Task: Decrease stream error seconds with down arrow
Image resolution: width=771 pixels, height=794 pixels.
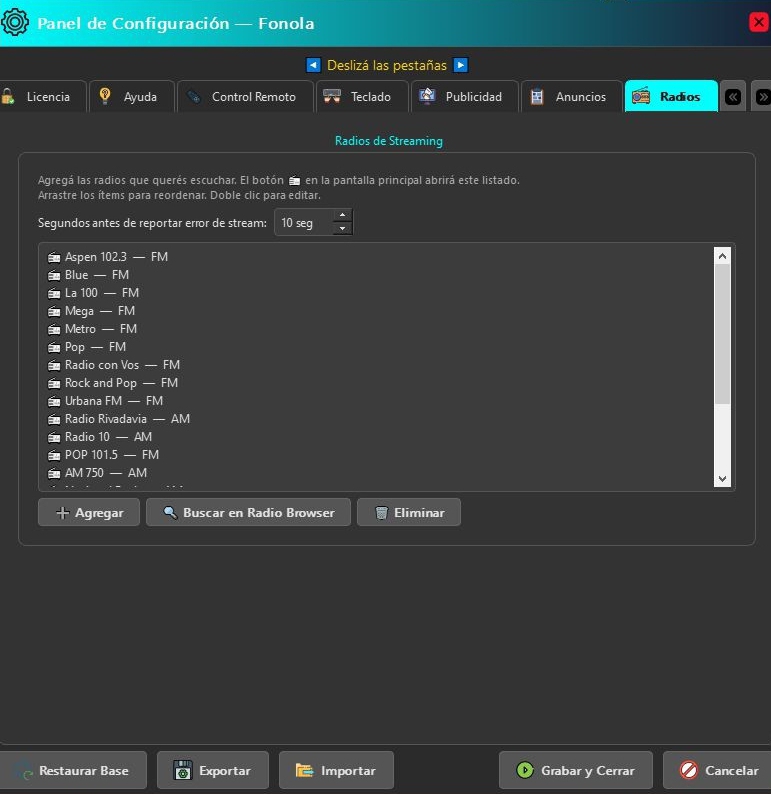Action: 343,228
